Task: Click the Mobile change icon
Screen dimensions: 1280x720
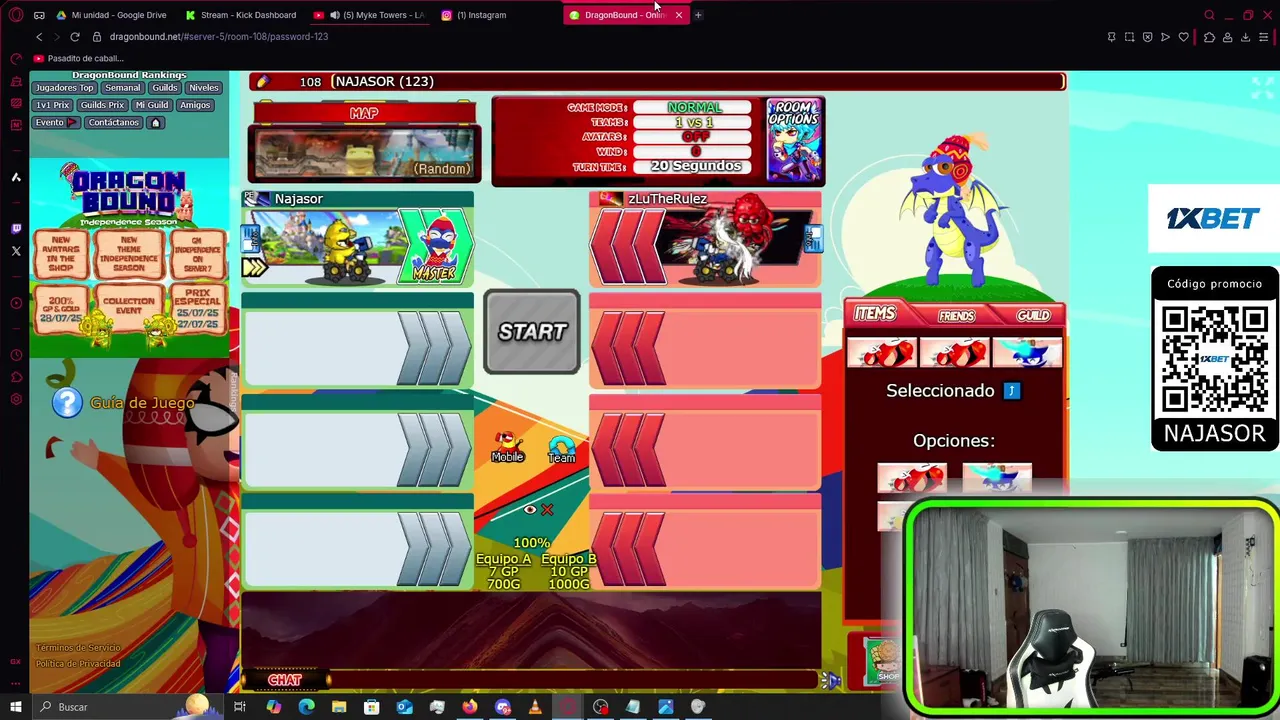Action: [x=507, y=447]
